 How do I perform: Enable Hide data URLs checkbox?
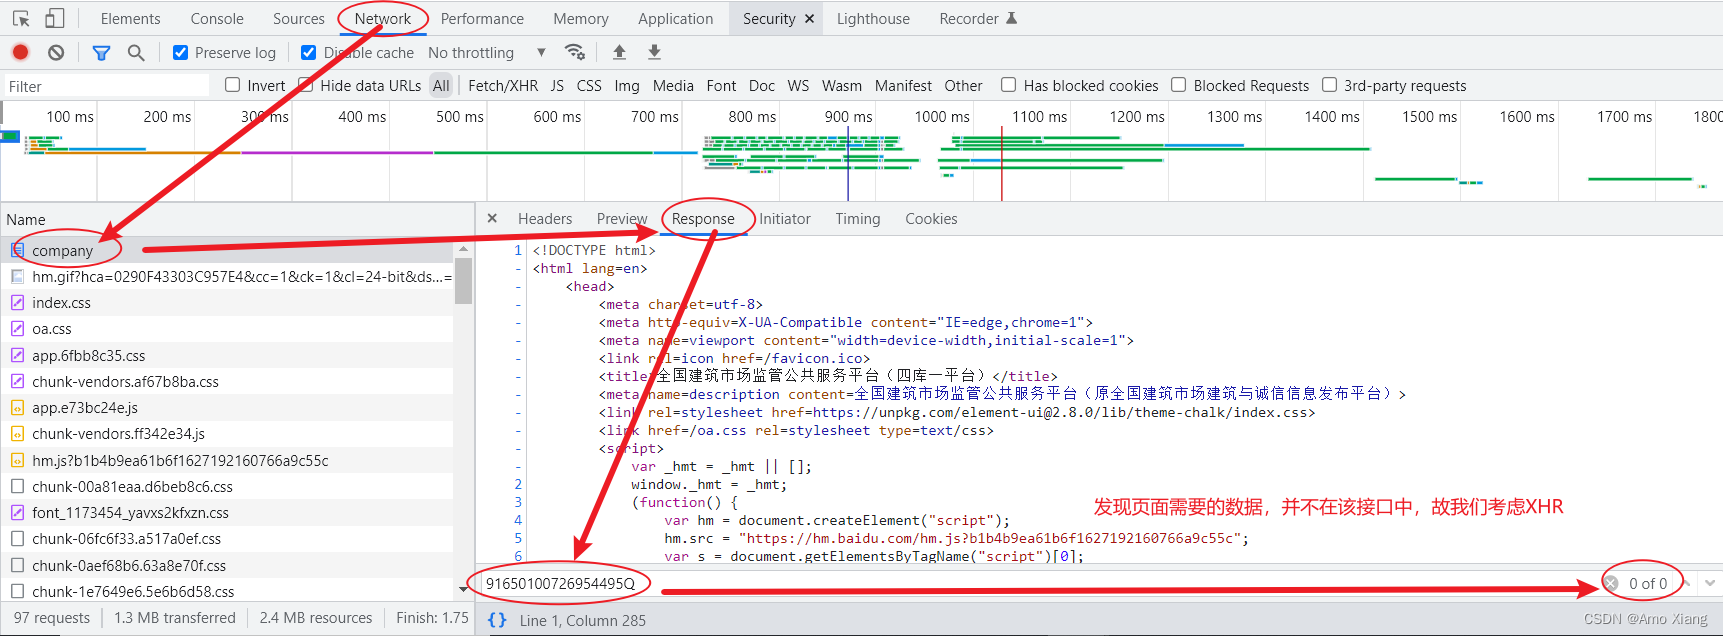[306, 85]
